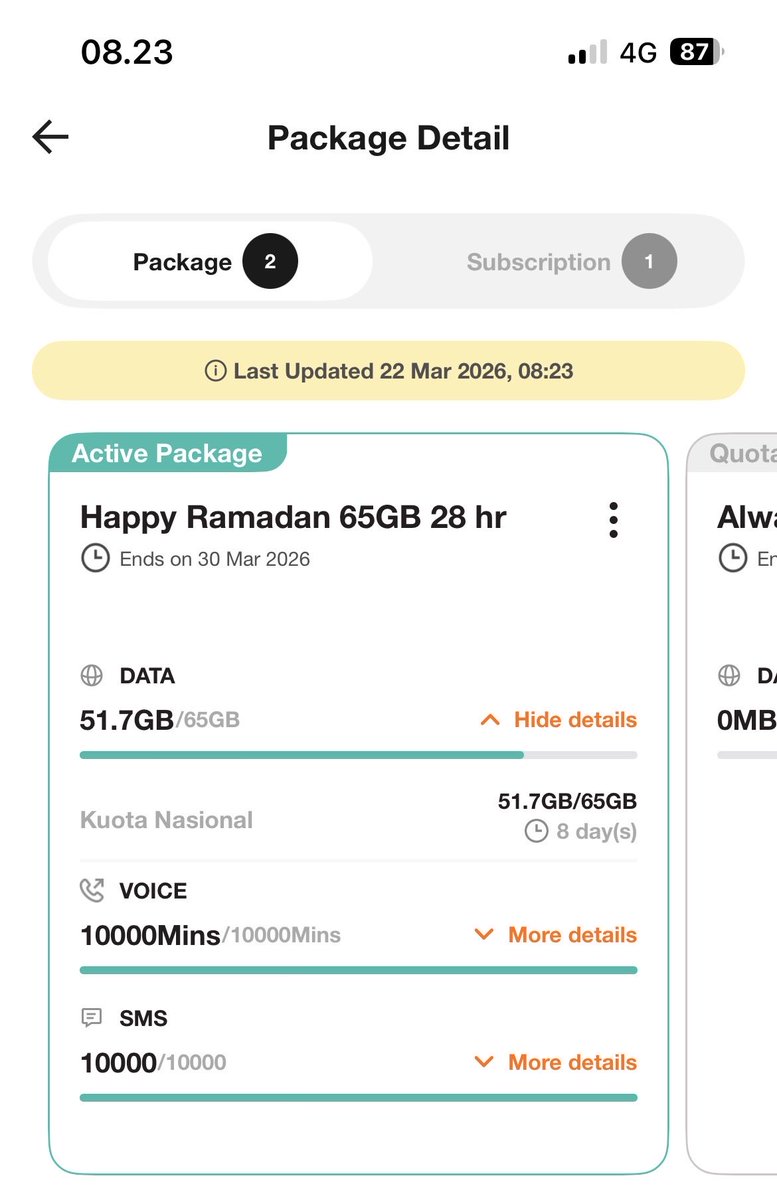
Task: Tap the clock icon beside Ends on 30 Mar 2026
Action: [95, 559]
